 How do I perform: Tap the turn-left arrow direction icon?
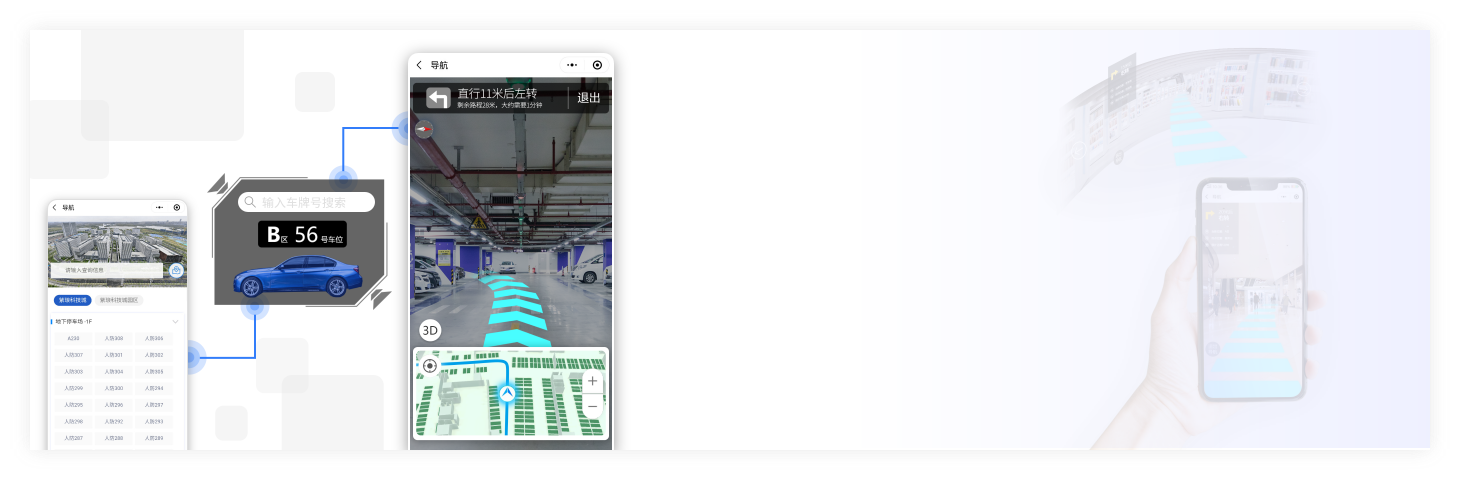pos(438,98)
